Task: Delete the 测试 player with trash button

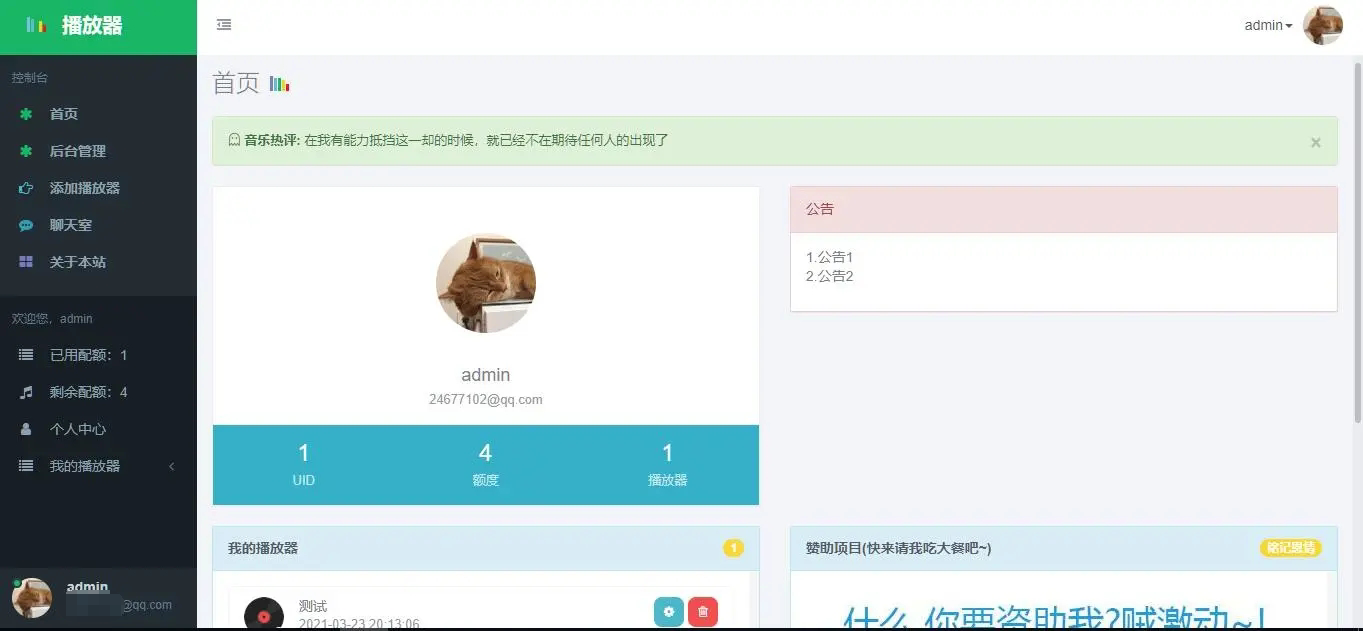Action: tap(703, 612)
